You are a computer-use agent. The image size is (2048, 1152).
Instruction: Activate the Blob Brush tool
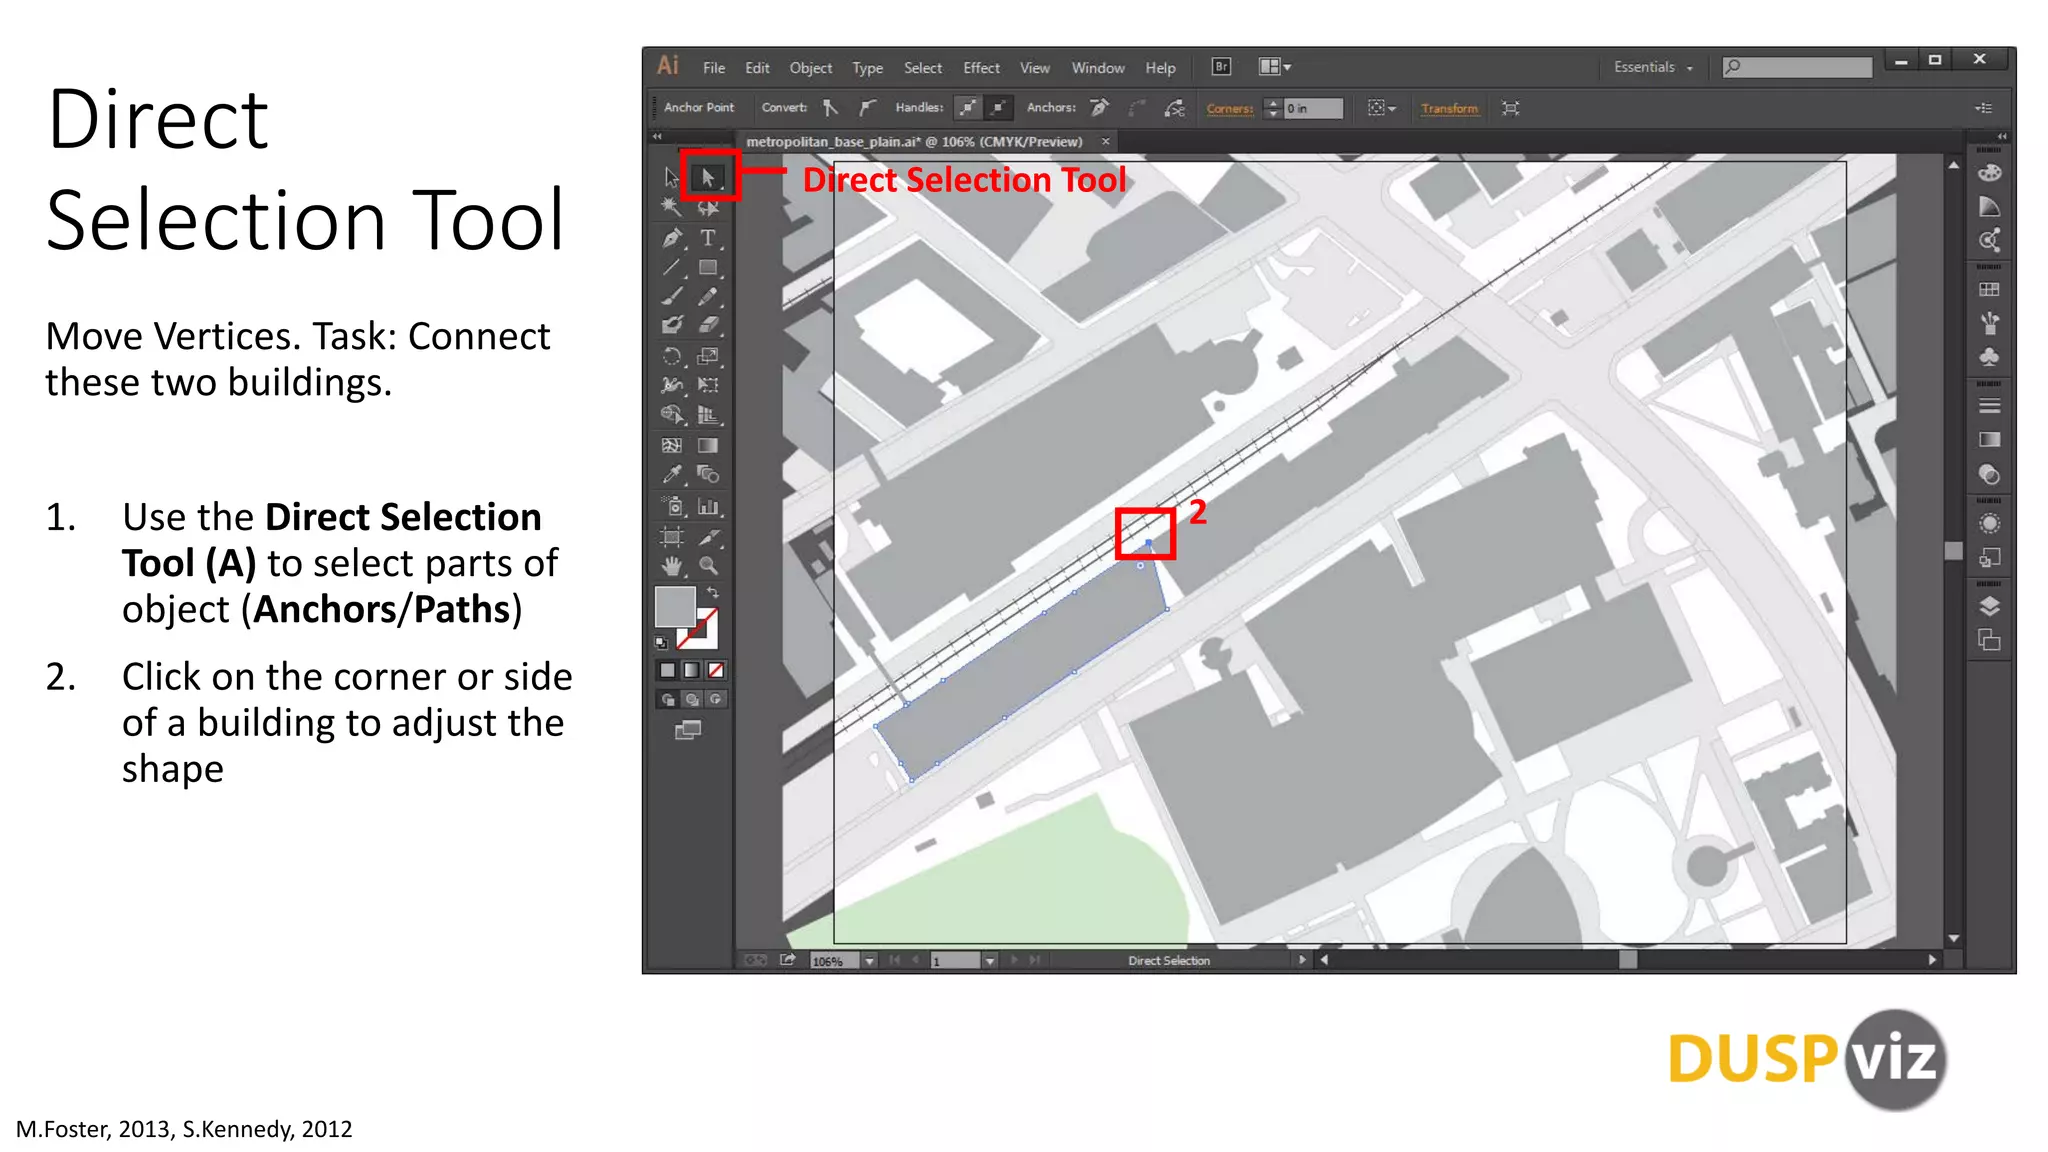pos(672,325)
